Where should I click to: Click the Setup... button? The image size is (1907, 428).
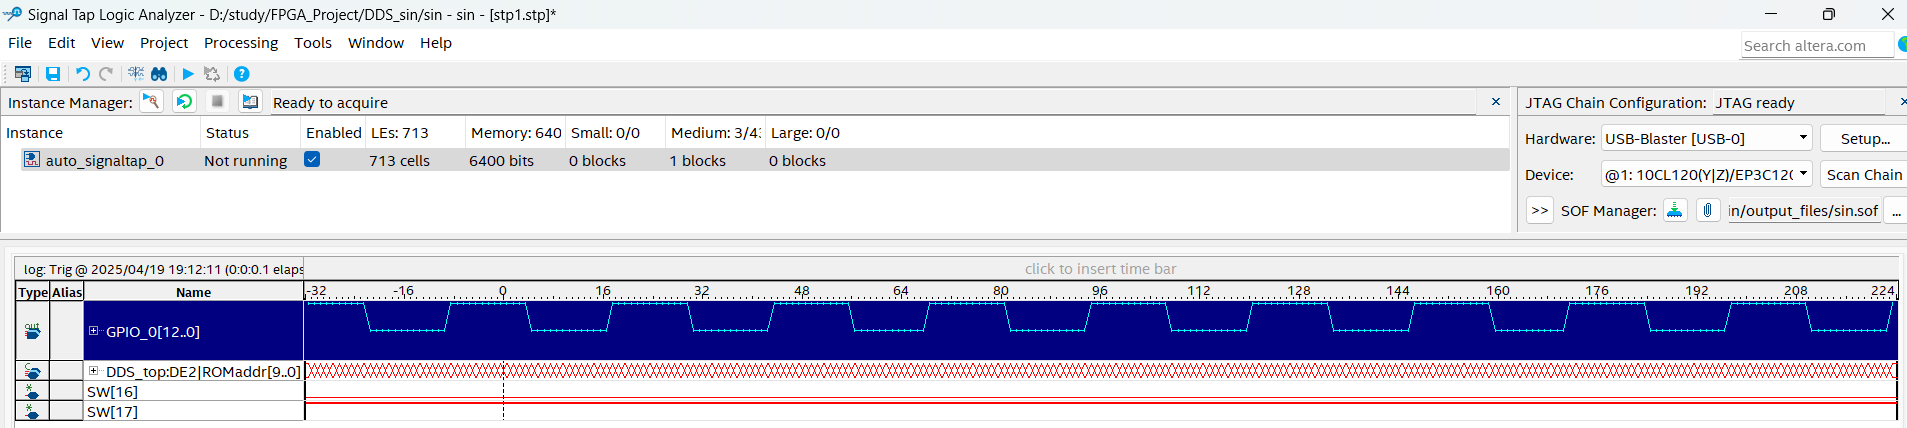coord(1864,138)
